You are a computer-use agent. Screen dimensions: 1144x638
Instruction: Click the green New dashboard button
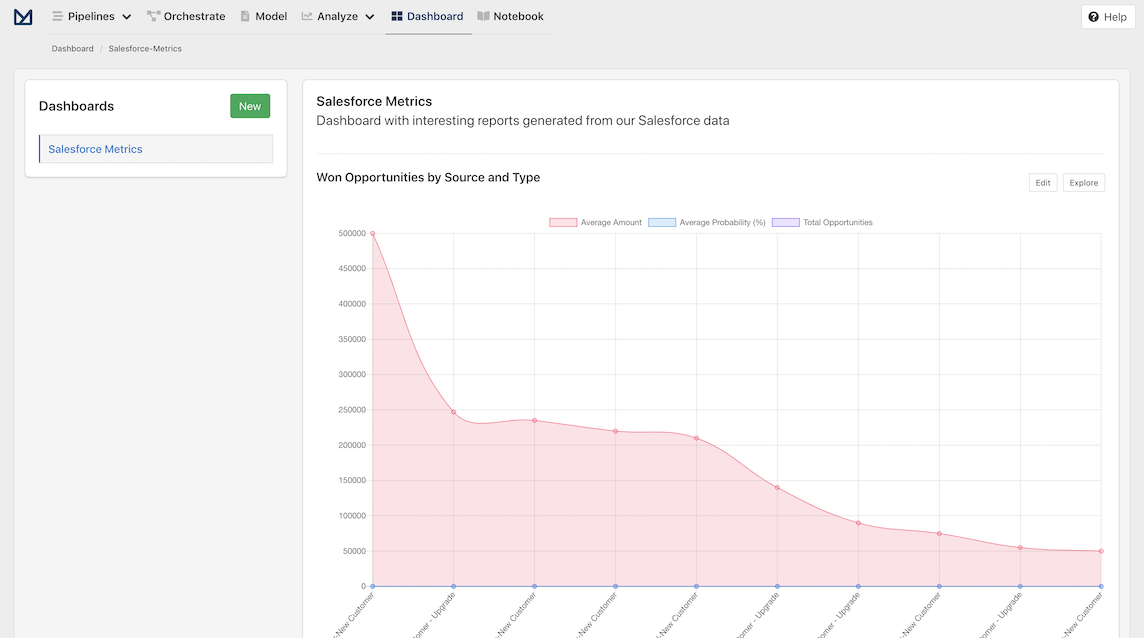coord(250,106)
